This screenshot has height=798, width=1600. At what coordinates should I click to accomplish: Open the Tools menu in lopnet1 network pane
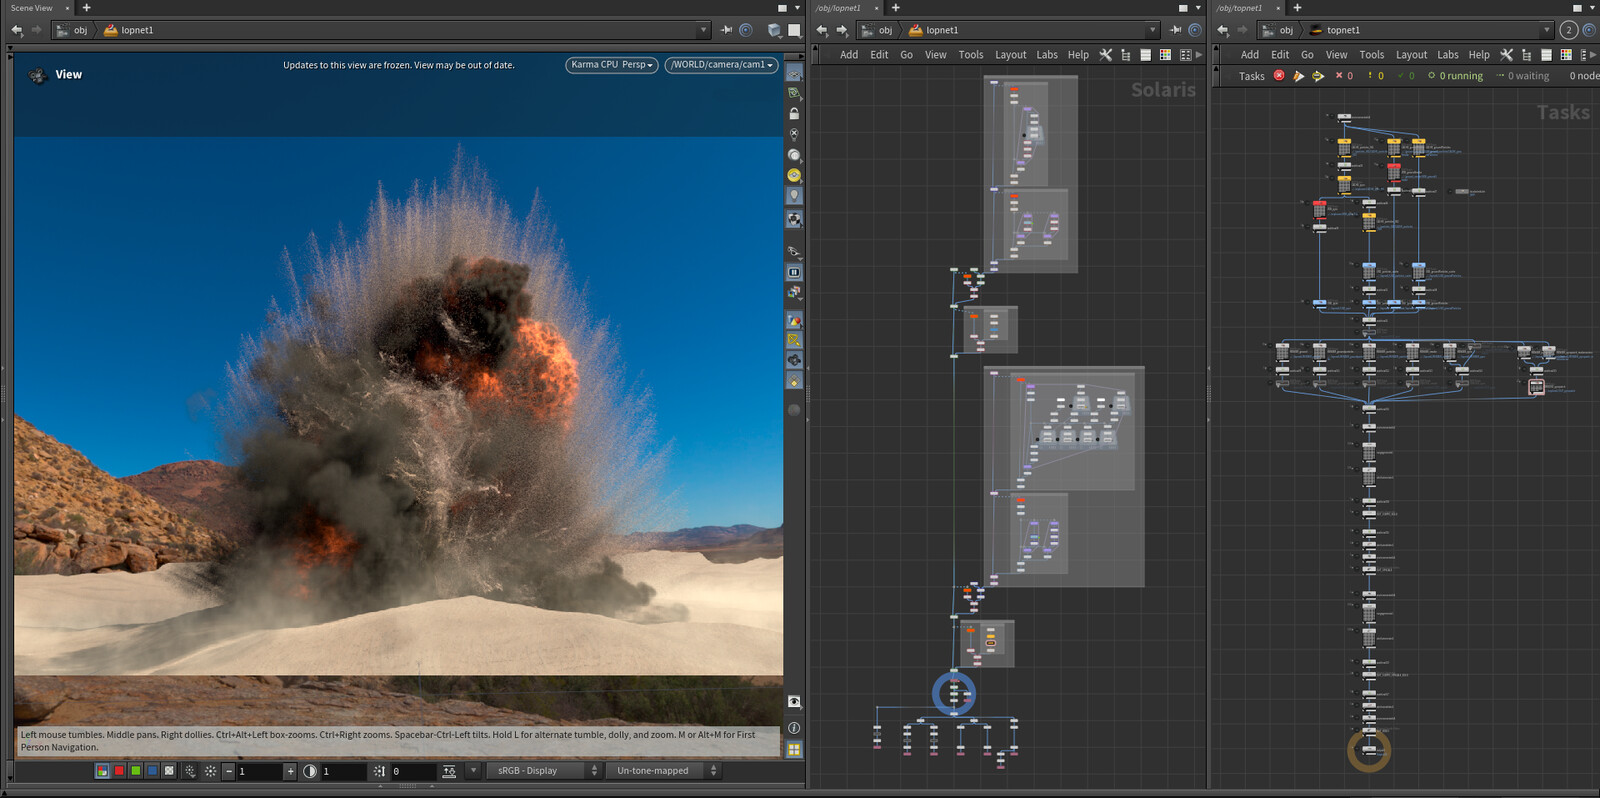point(971,55)
